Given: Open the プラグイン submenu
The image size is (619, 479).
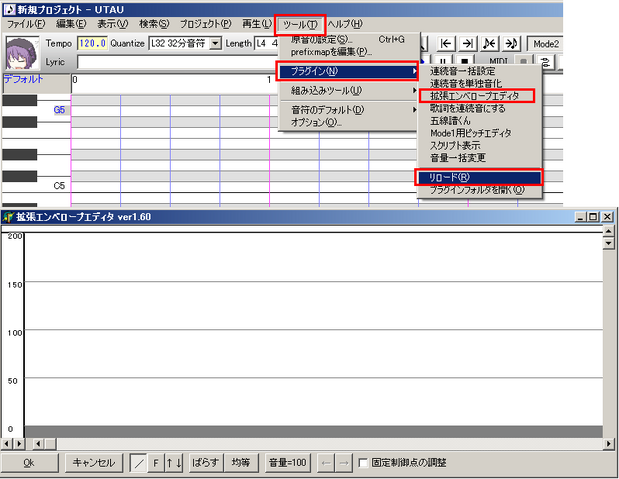Looking at the screenshot, I should pos(349,71).
